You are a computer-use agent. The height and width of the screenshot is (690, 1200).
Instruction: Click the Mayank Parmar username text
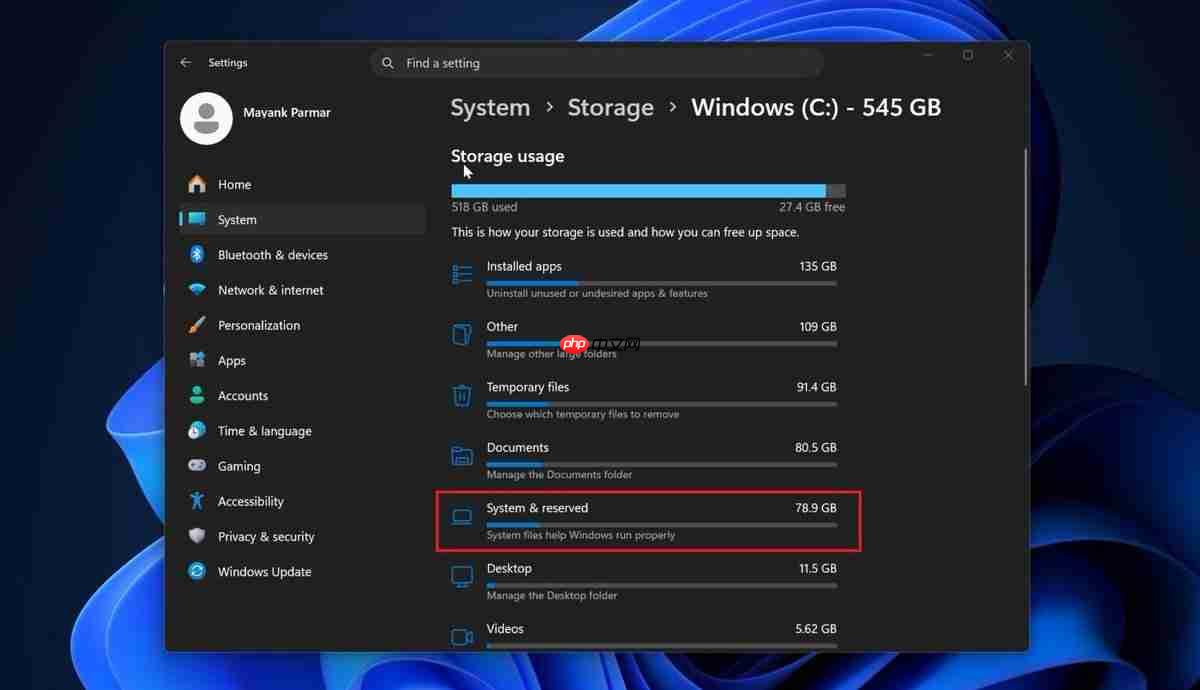tap(287, 113)
